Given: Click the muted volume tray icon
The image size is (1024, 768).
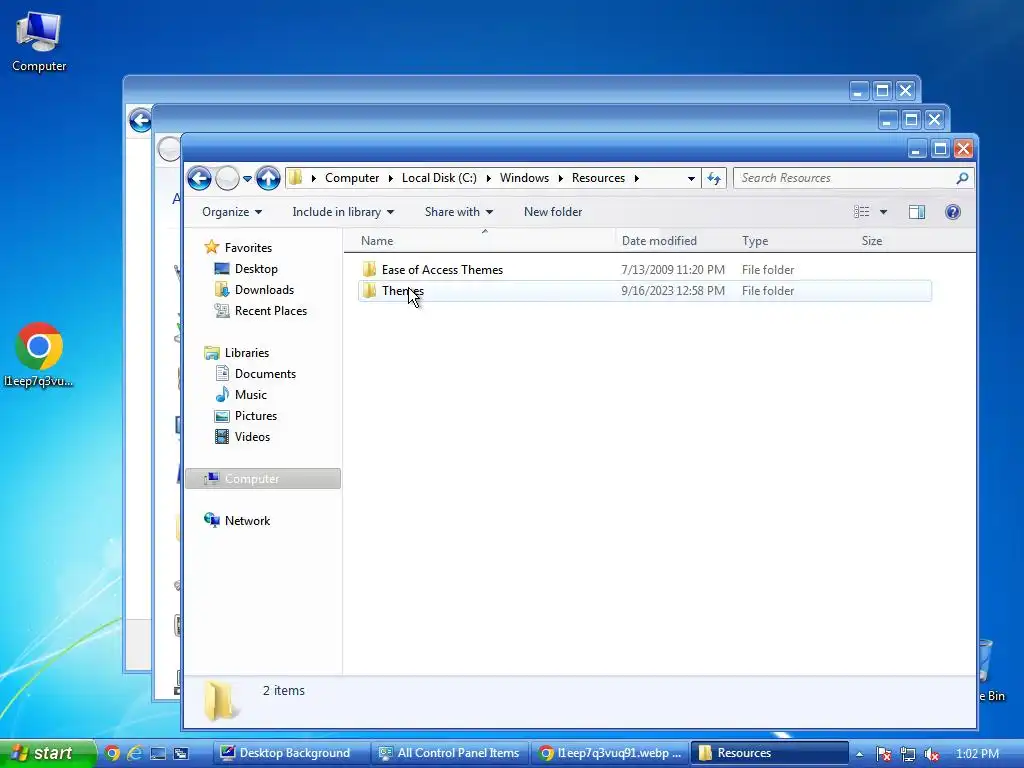Looking at the screenshot, I should 931,754.
